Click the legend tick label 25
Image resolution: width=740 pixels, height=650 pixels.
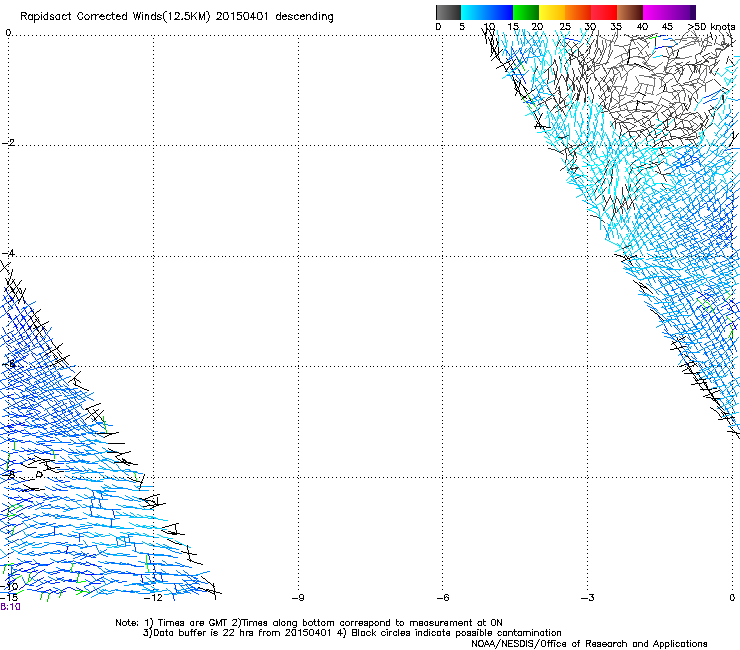(x=565, y=27)
